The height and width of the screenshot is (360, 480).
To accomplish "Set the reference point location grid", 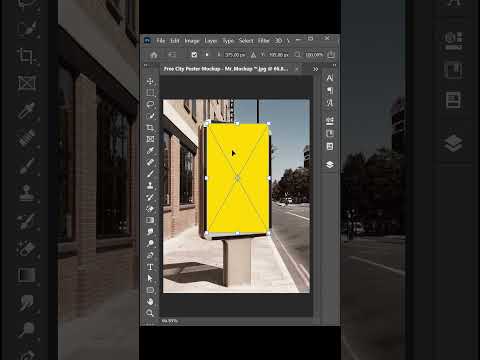I will (x=207, y=55).
